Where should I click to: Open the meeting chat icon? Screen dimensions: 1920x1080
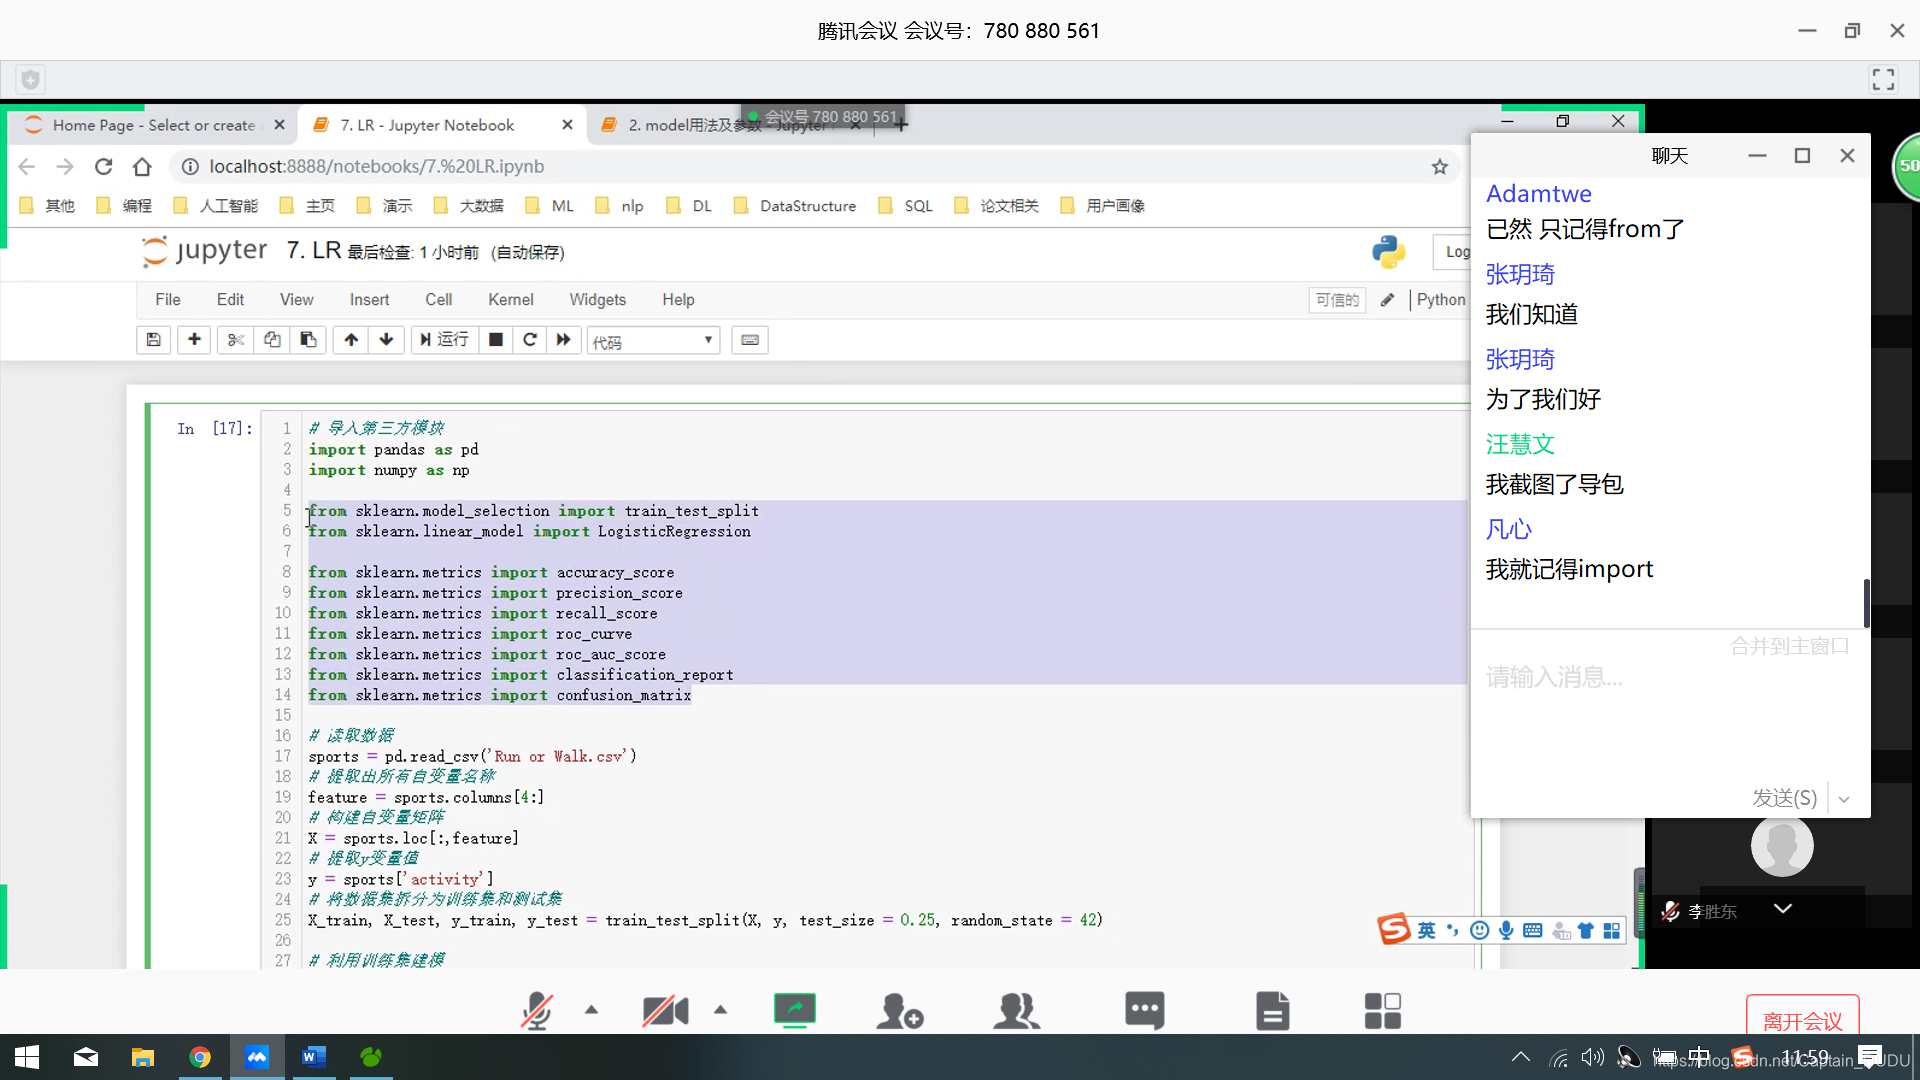pyautogui.click(x=1145, y=1010)
